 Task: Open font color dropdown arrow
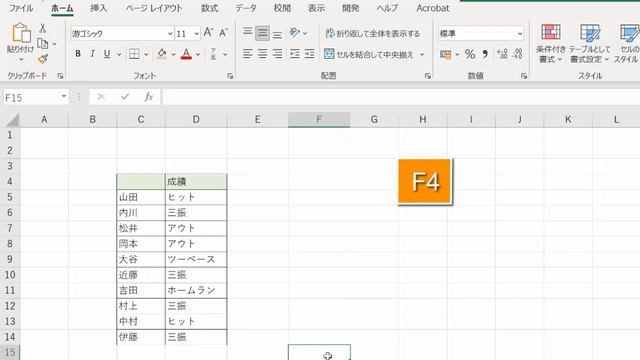pyautogui.click(x=198, y=54)
